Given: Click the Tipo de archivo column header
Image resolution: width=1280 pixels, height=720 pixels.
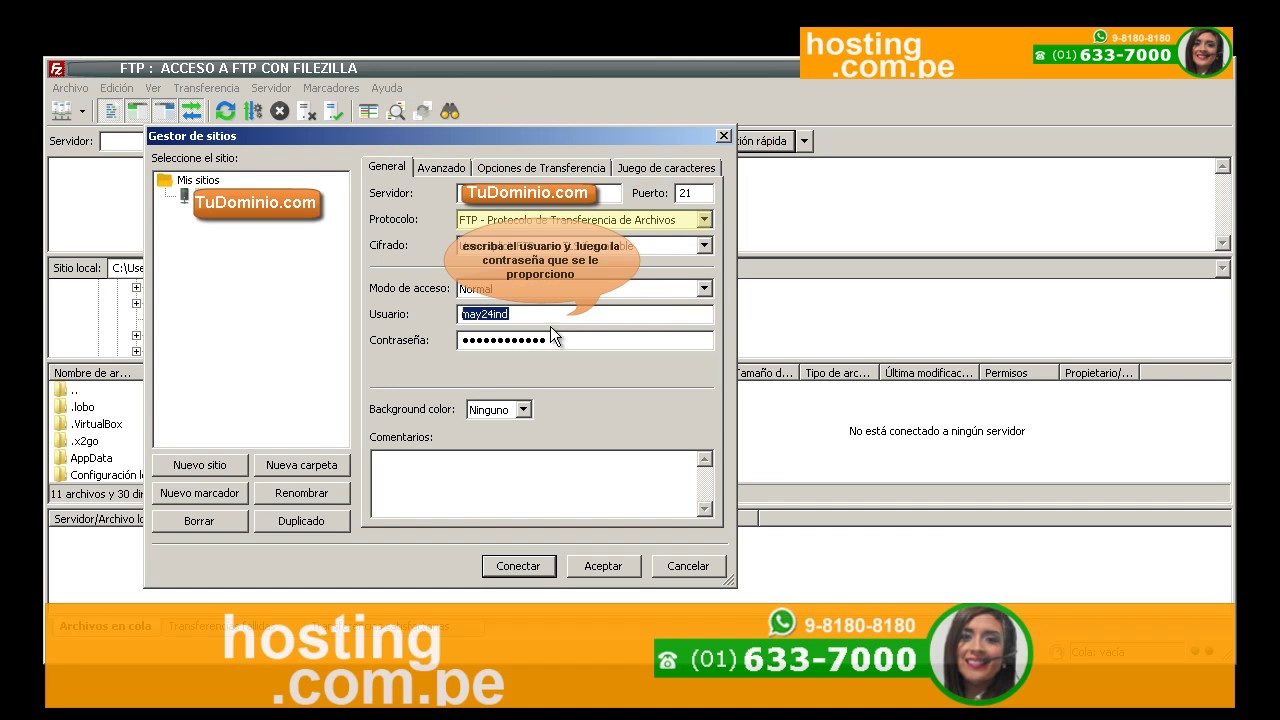Looking at the screenshot, I should [x=838, y=373].
